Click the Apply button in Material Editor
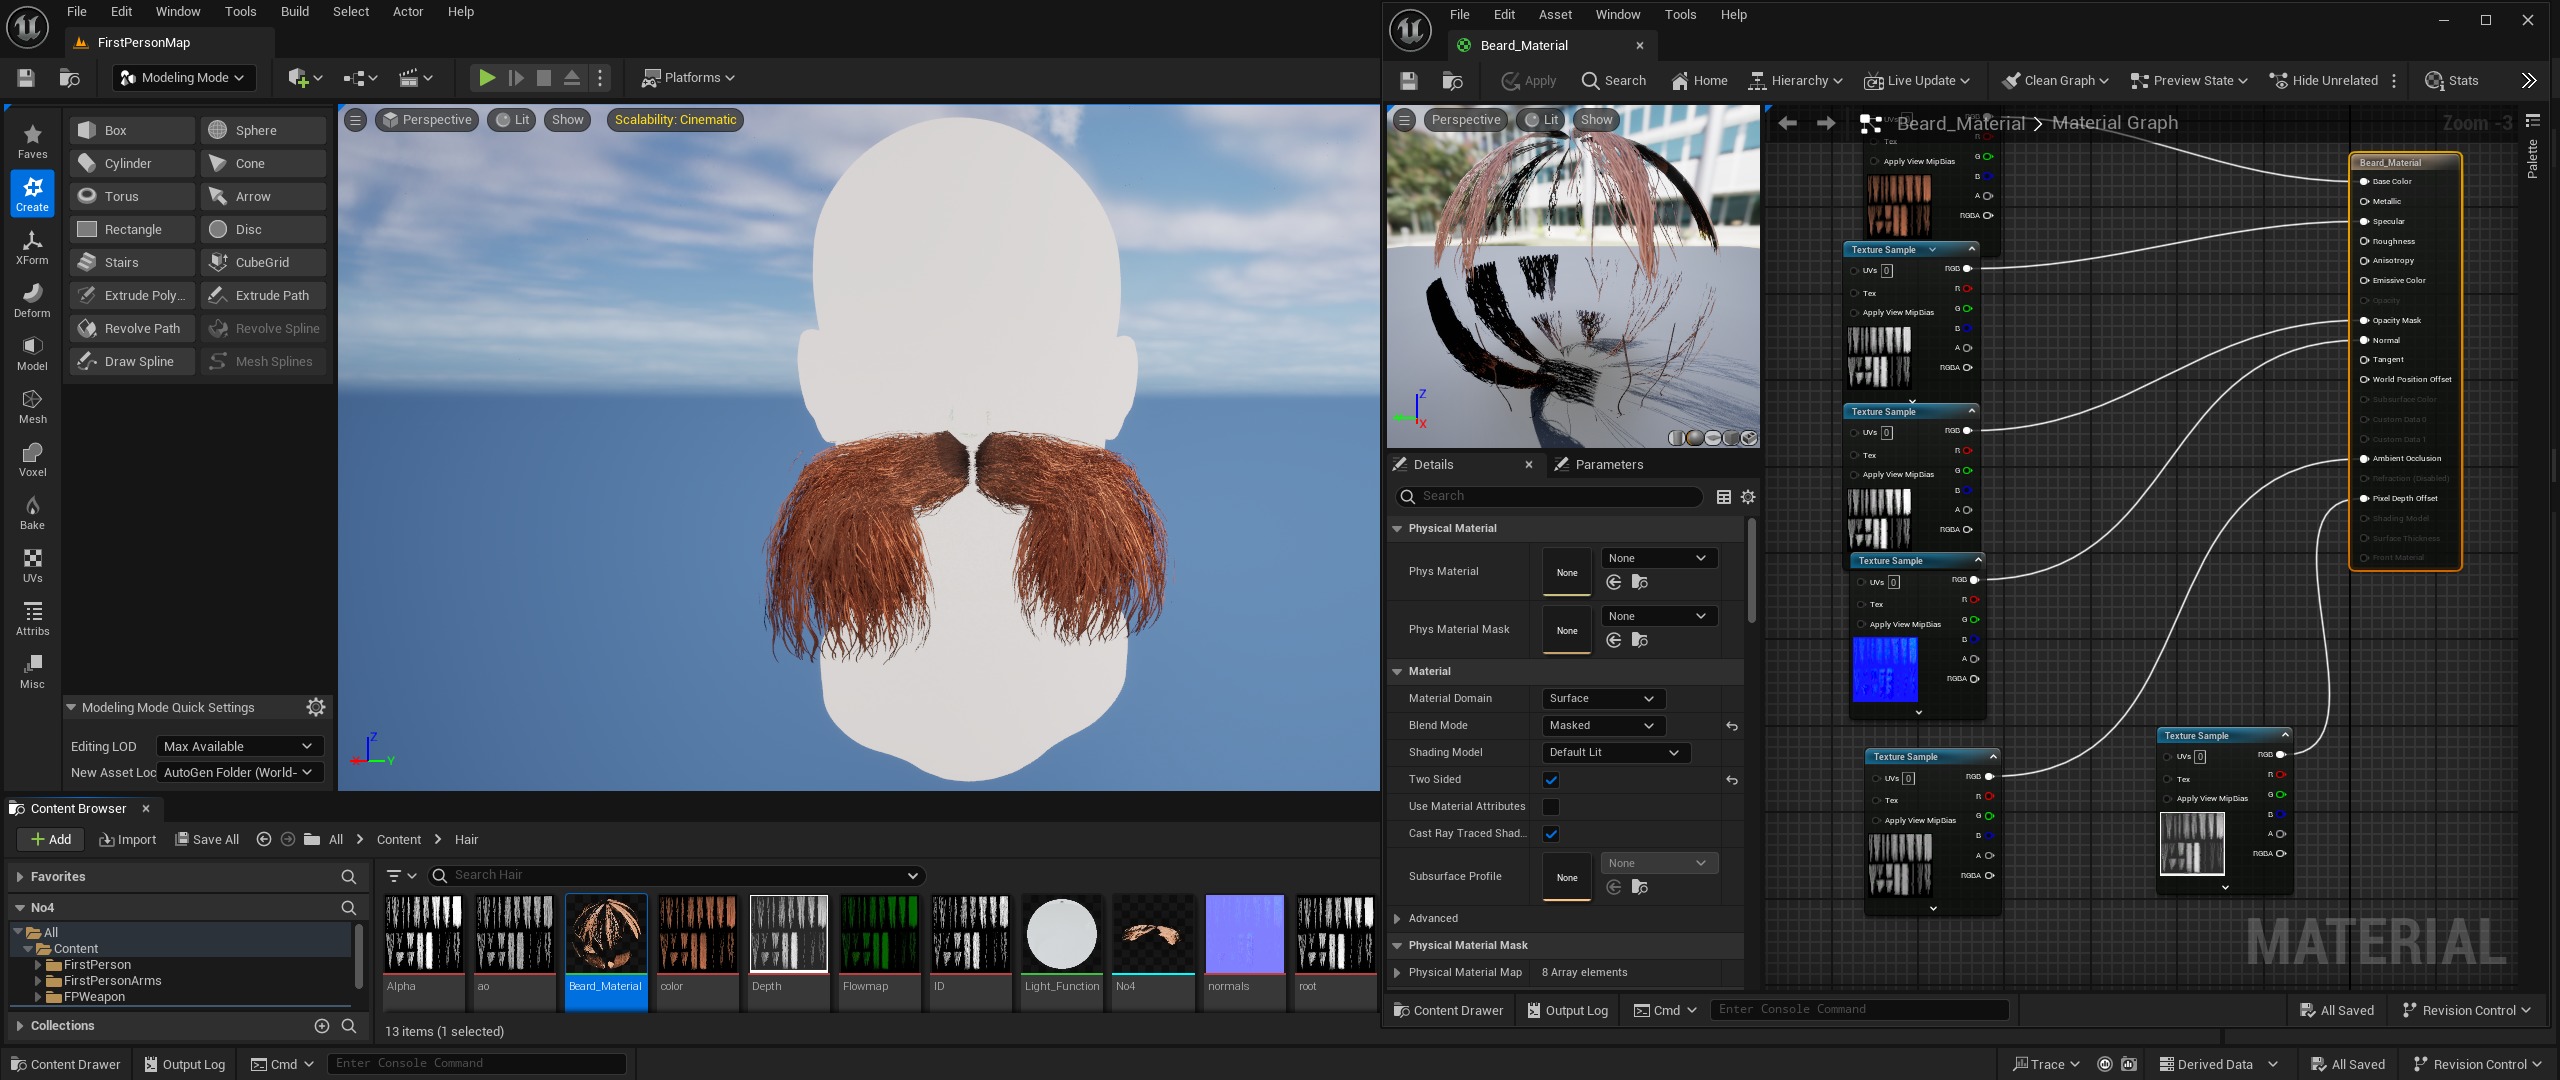2560x1080 pixels. [x=1528, y=80]
